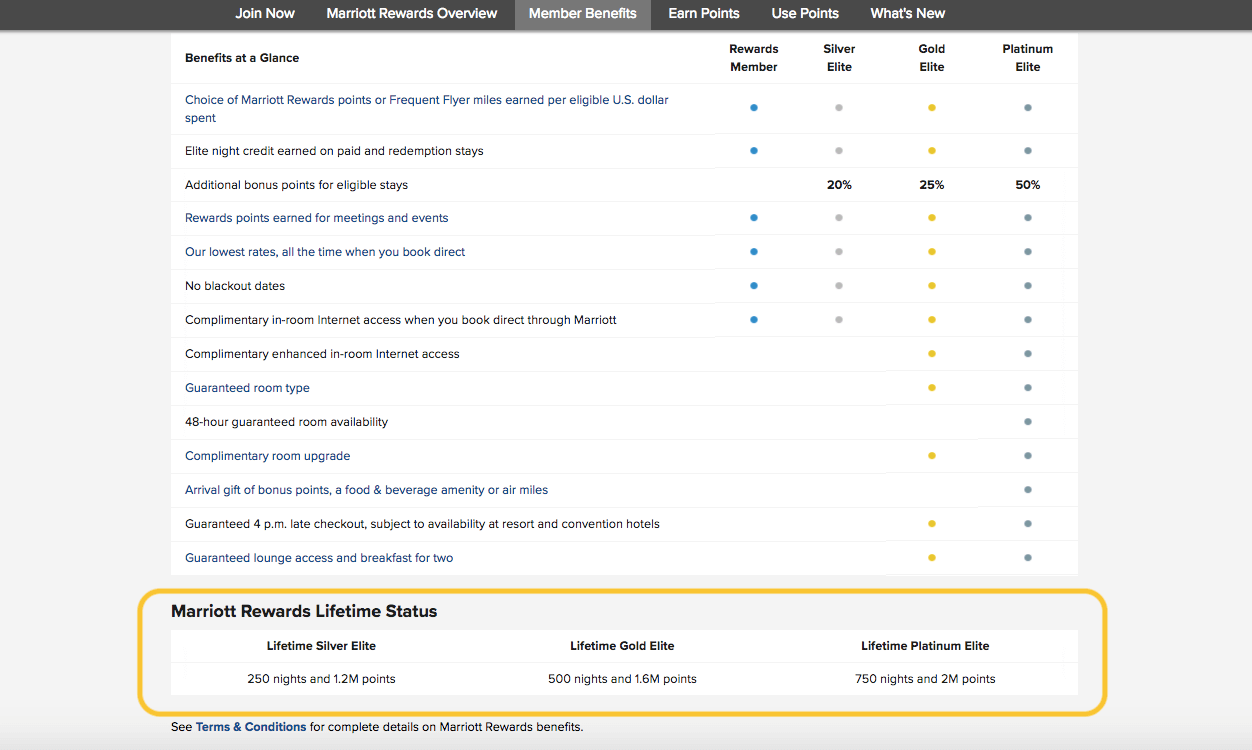Open the What's New tab
1252x750 pixels.
click(x=908, y=14)
